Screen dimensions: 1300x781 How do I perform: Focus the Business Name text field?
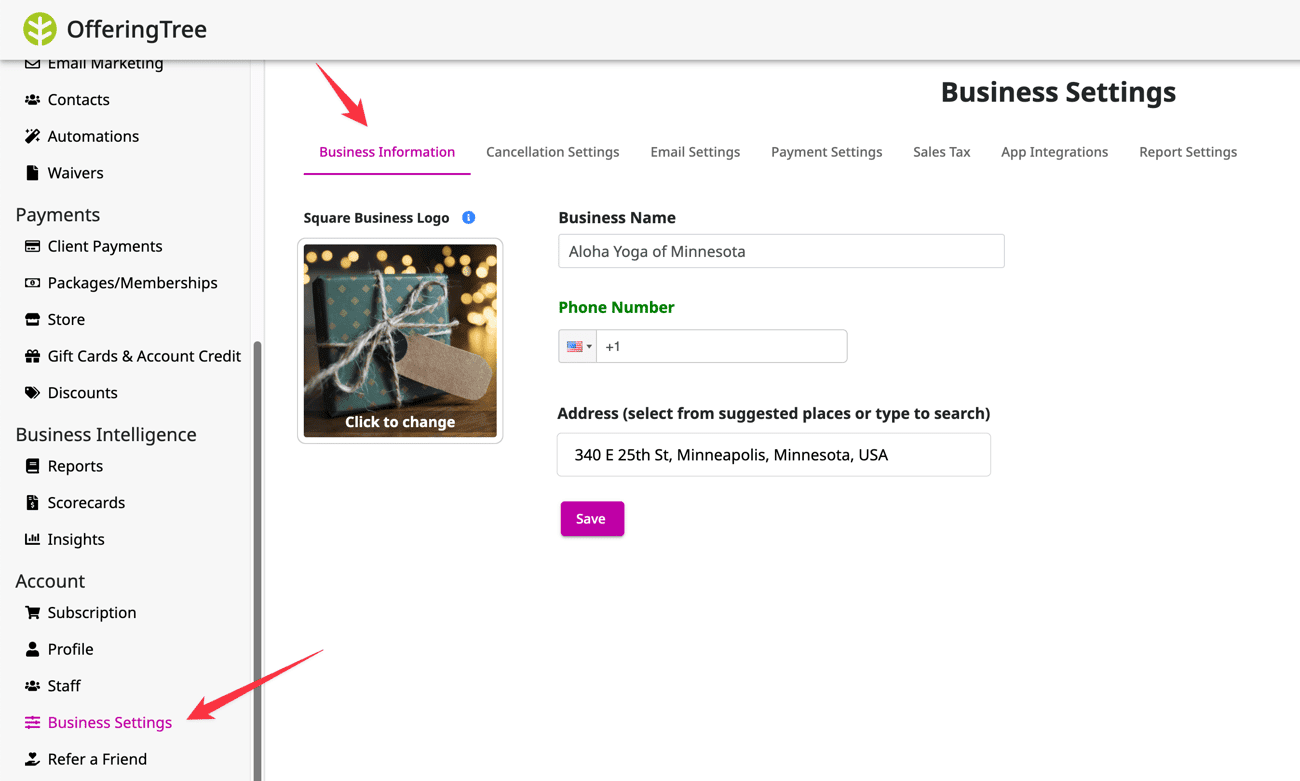780,251
